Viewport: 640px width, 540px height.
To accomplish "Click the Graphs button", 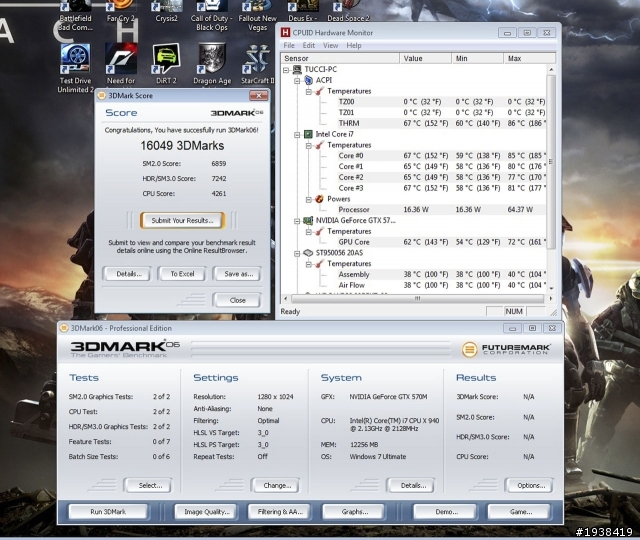I will [x=355, y=511].
